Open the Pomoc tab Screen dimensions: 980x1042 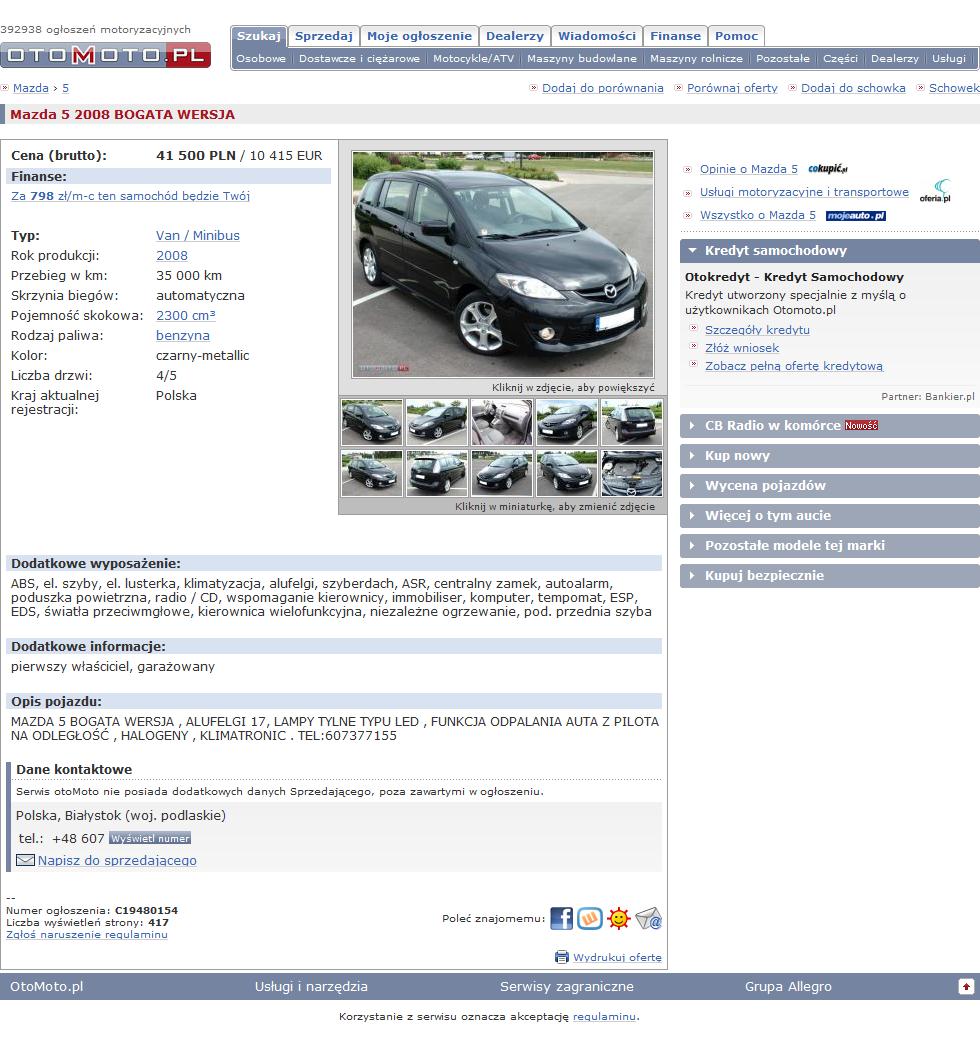[x=736, y=36]
